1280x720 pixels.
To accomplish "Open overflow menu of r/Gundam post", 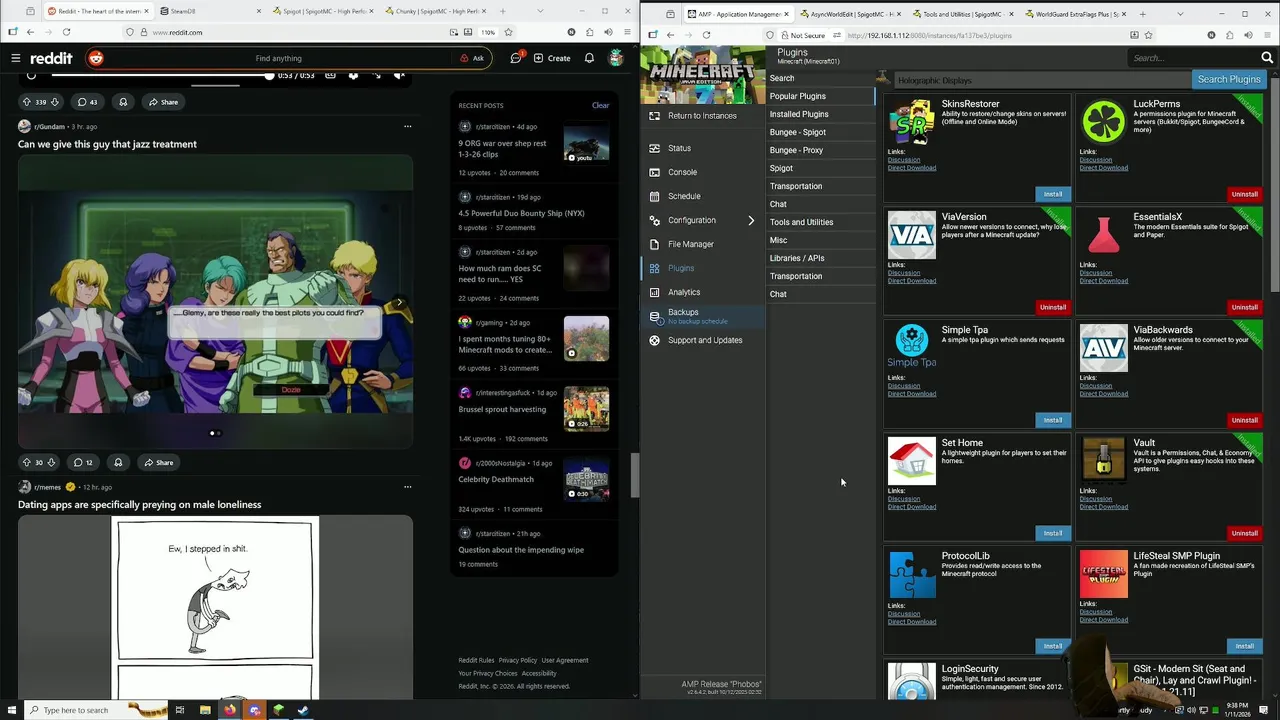I will (407, 127).
